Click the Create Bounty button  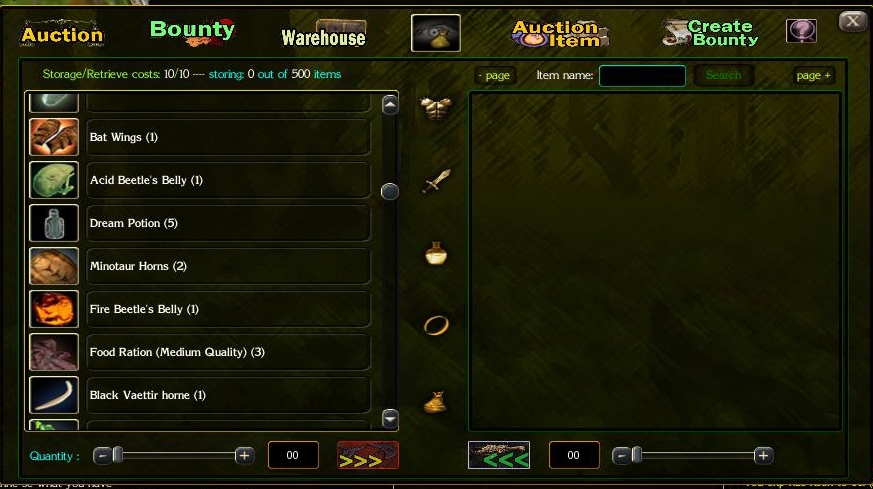click(711, 33)
